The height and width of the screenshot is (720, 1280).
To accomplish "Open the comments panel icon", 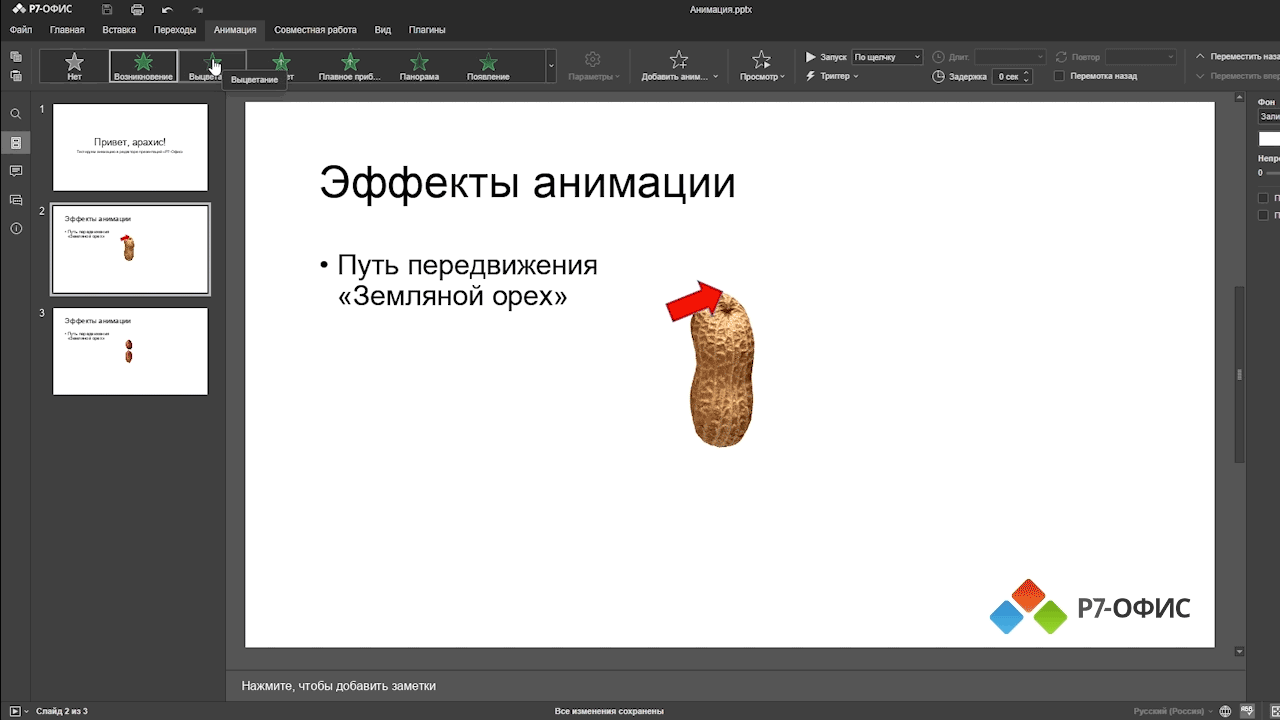I will tap(15, 170).
